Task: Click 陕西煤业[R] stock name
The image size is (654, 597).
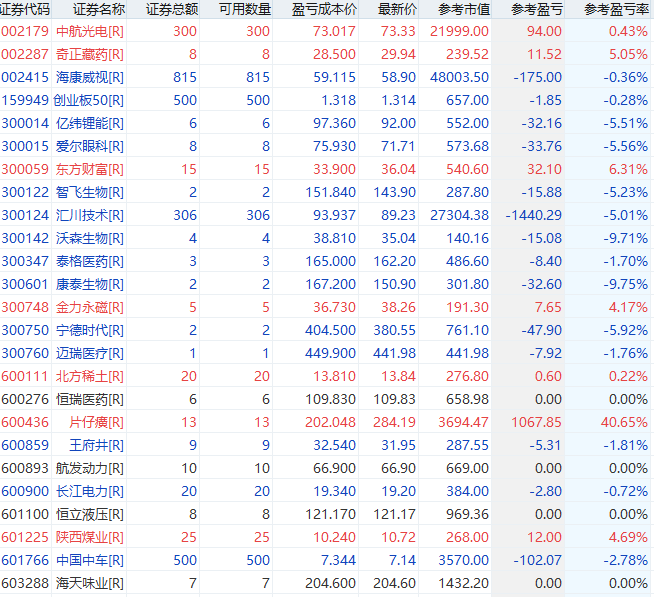Action: 90,537
